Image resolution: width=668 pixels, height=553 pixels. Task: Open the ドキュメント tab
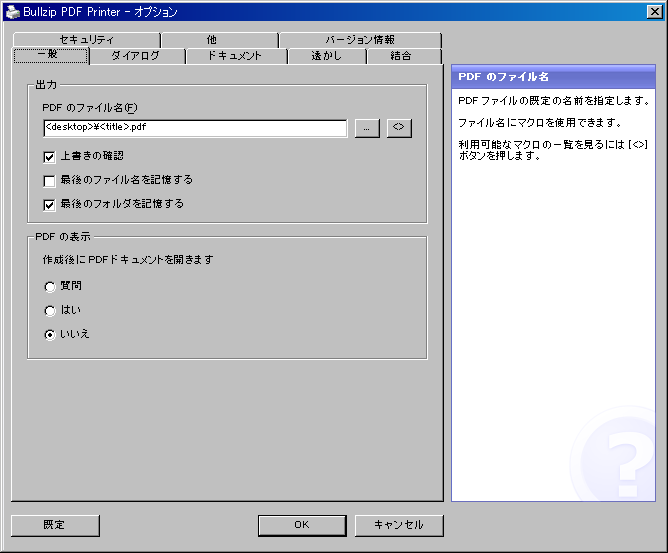(x=235, y=56)
